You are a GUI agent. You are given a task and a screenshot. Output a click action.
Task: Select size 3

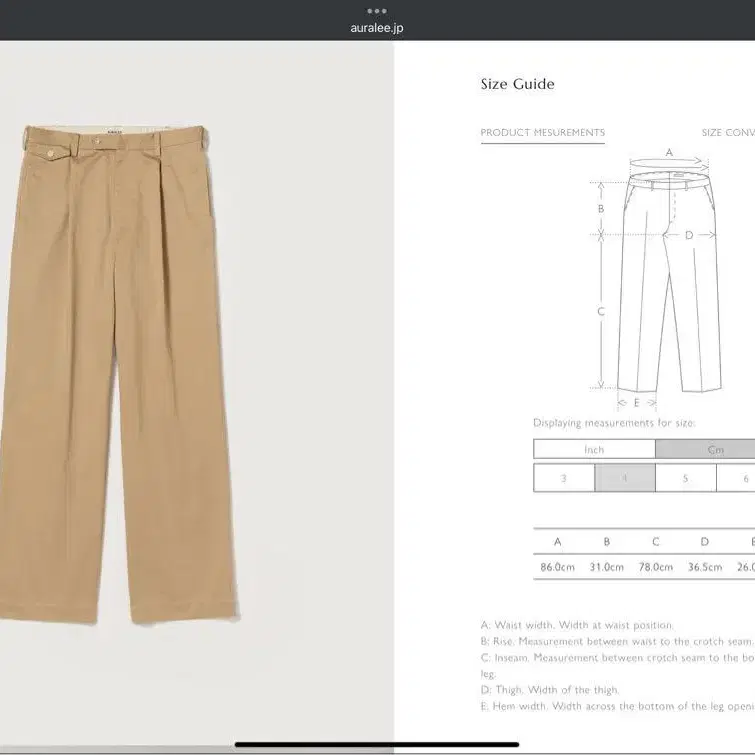point(564,478)
